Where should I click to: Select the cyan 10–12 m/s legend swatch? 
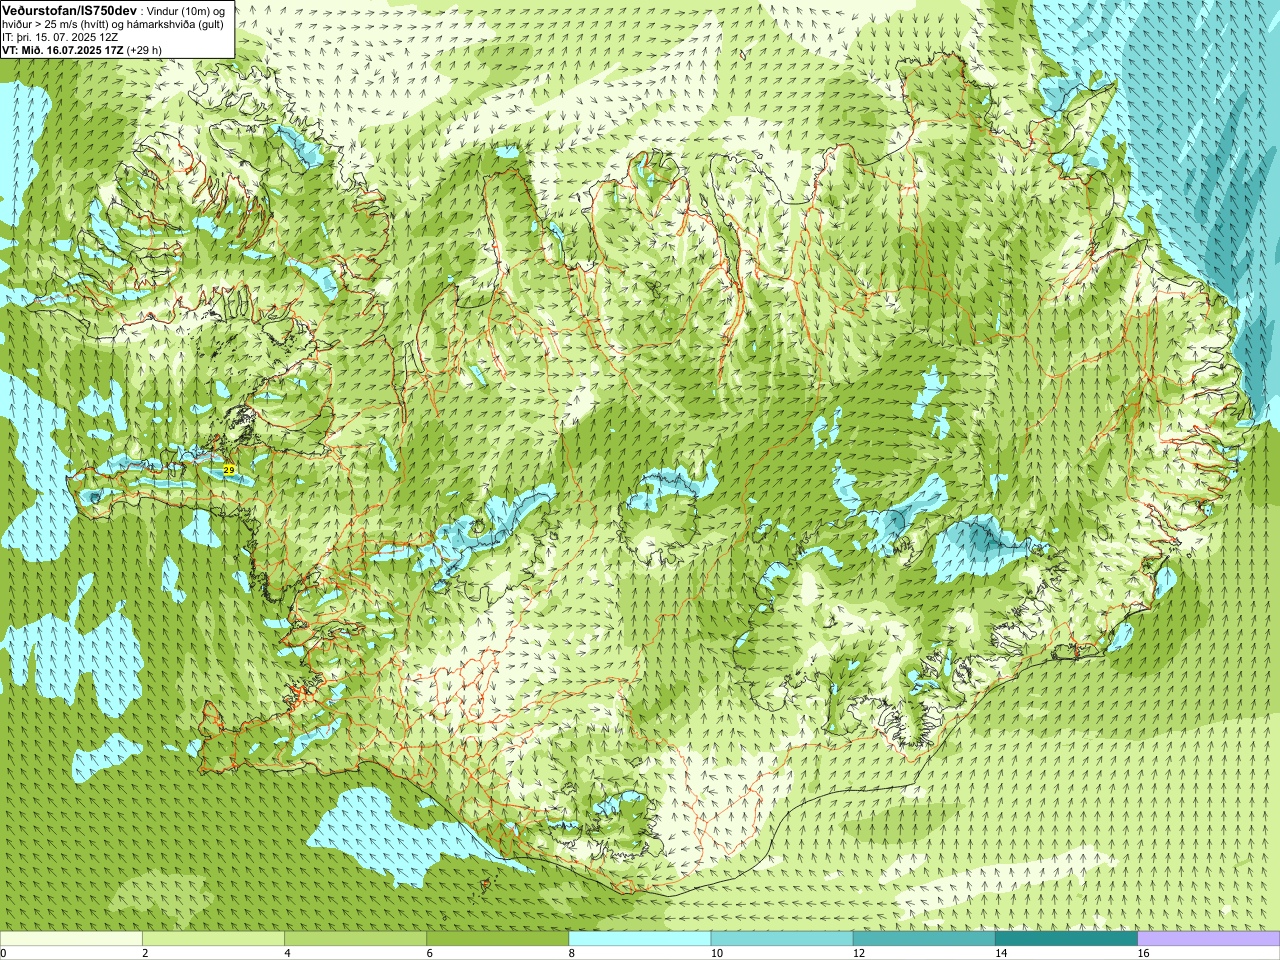coord(782,939)
